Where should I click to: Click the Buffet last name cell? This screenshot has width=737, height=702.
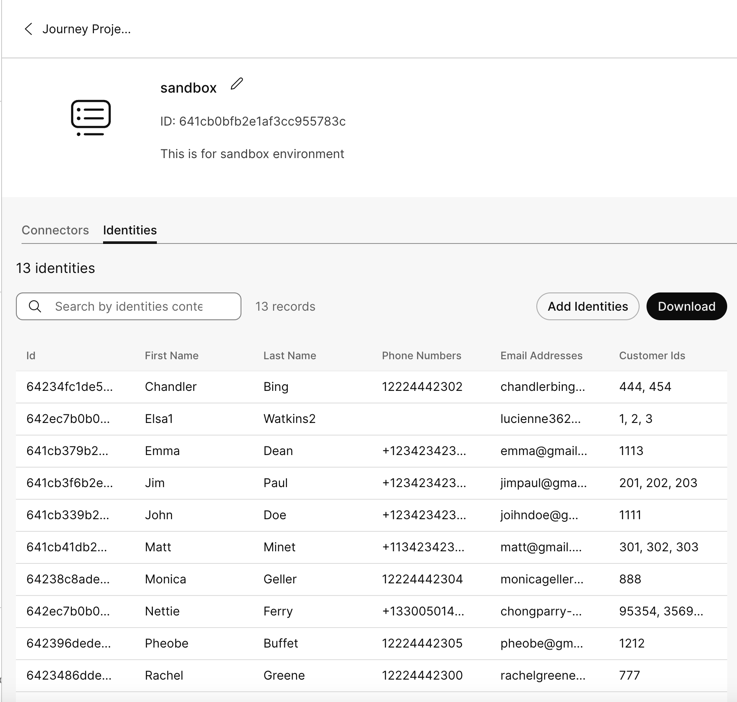(x=281, y=643)
